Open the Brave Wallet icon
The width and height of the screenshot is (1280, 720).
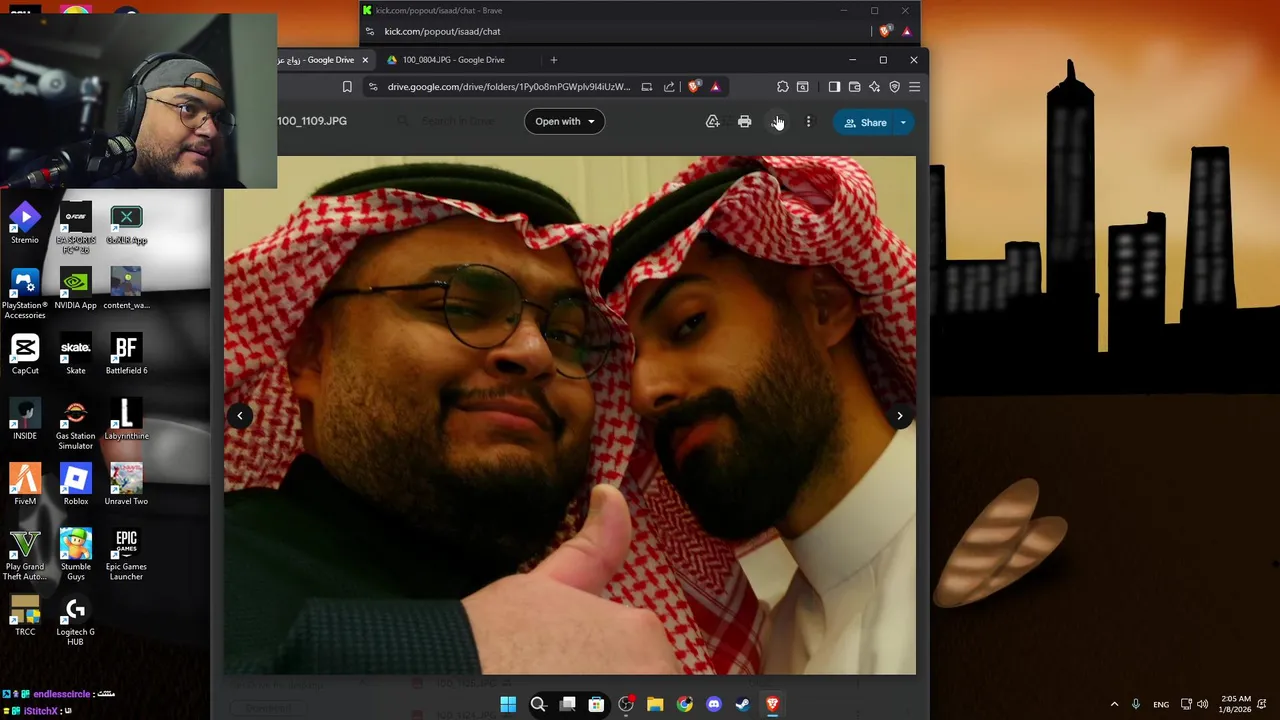854,87
